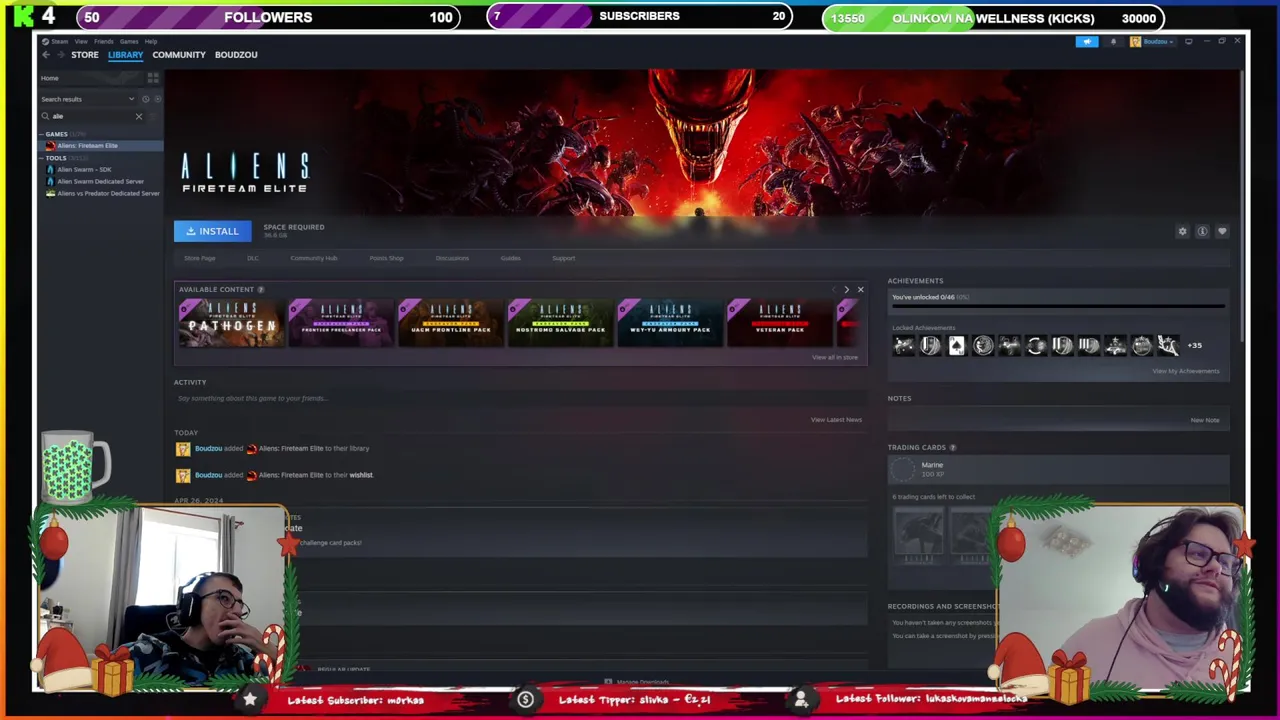Click Trading Cards help question mark
The height and width of the screenshot is (720, 1280).
[x=952, y=448]
